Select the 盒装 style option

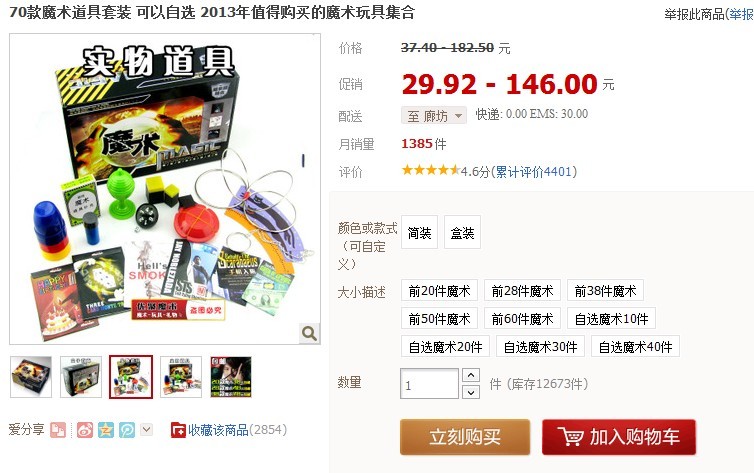(x=462, y=233)
